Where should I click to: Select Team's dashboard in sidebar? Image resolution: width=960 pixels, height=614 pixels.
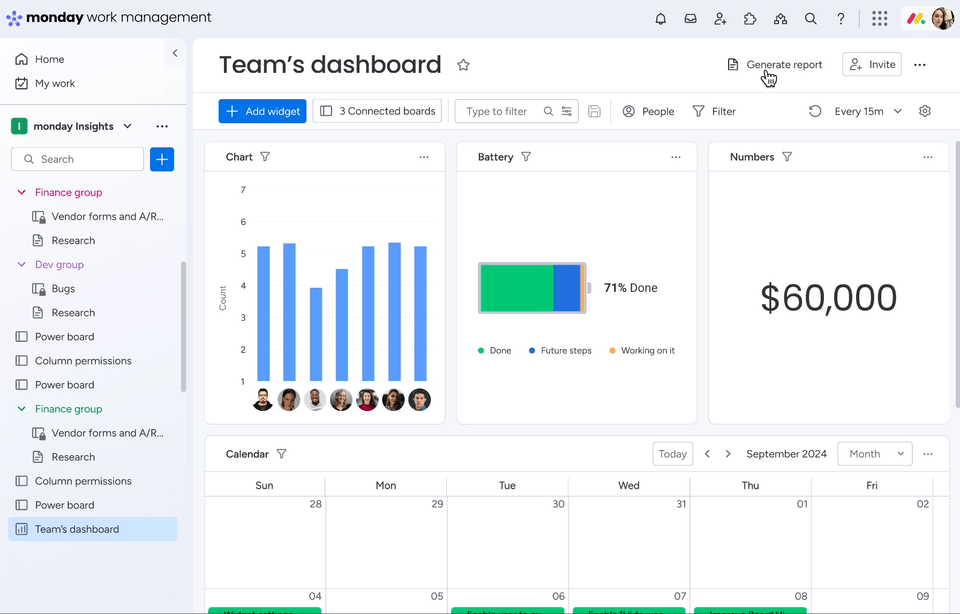92,530
